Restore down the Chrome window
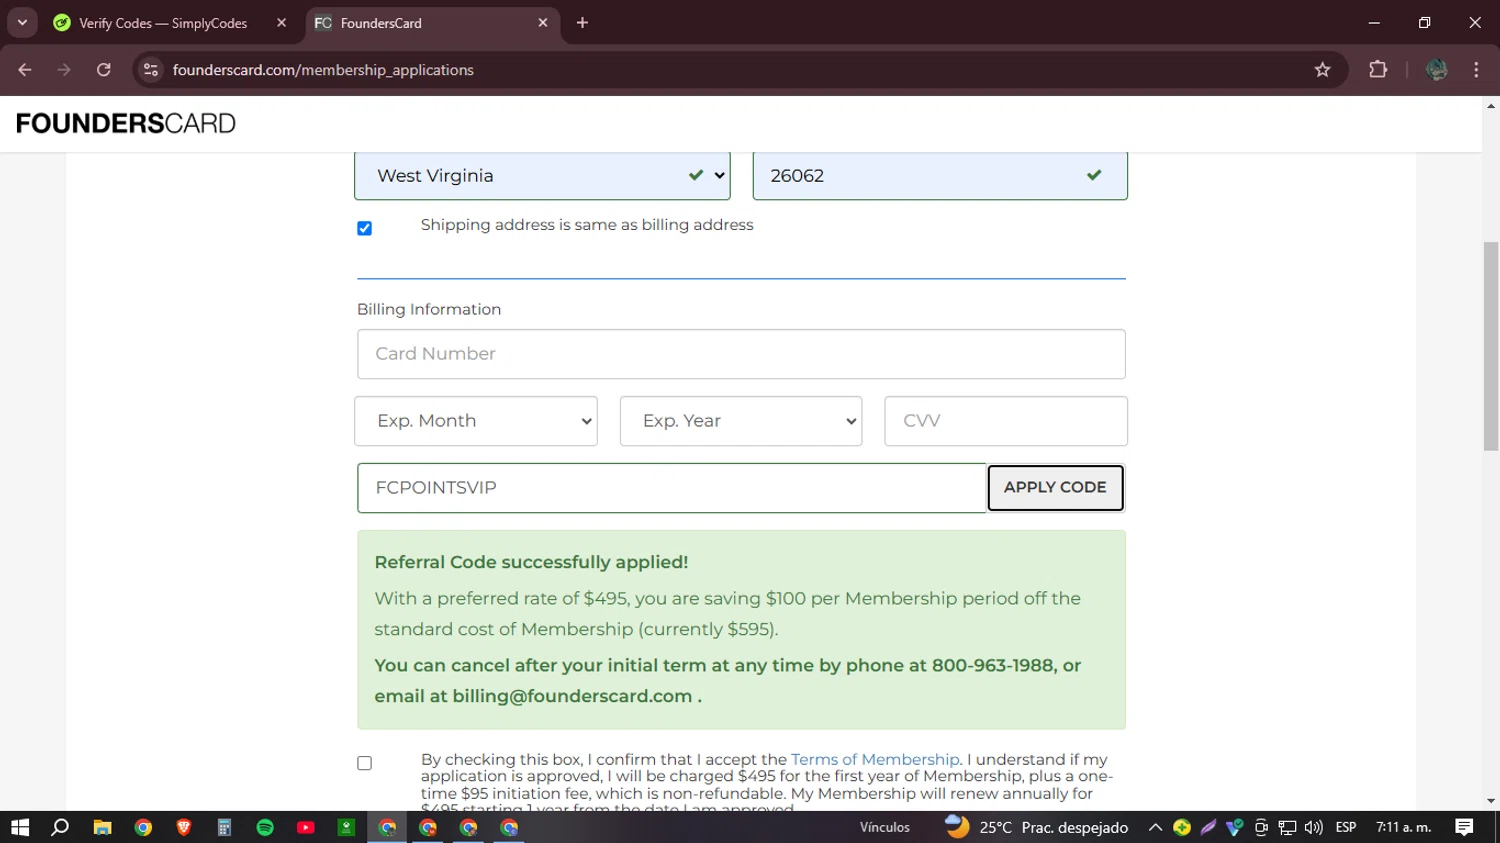The height and width of the screenshot is (843, 1500). pos(1424,23)
